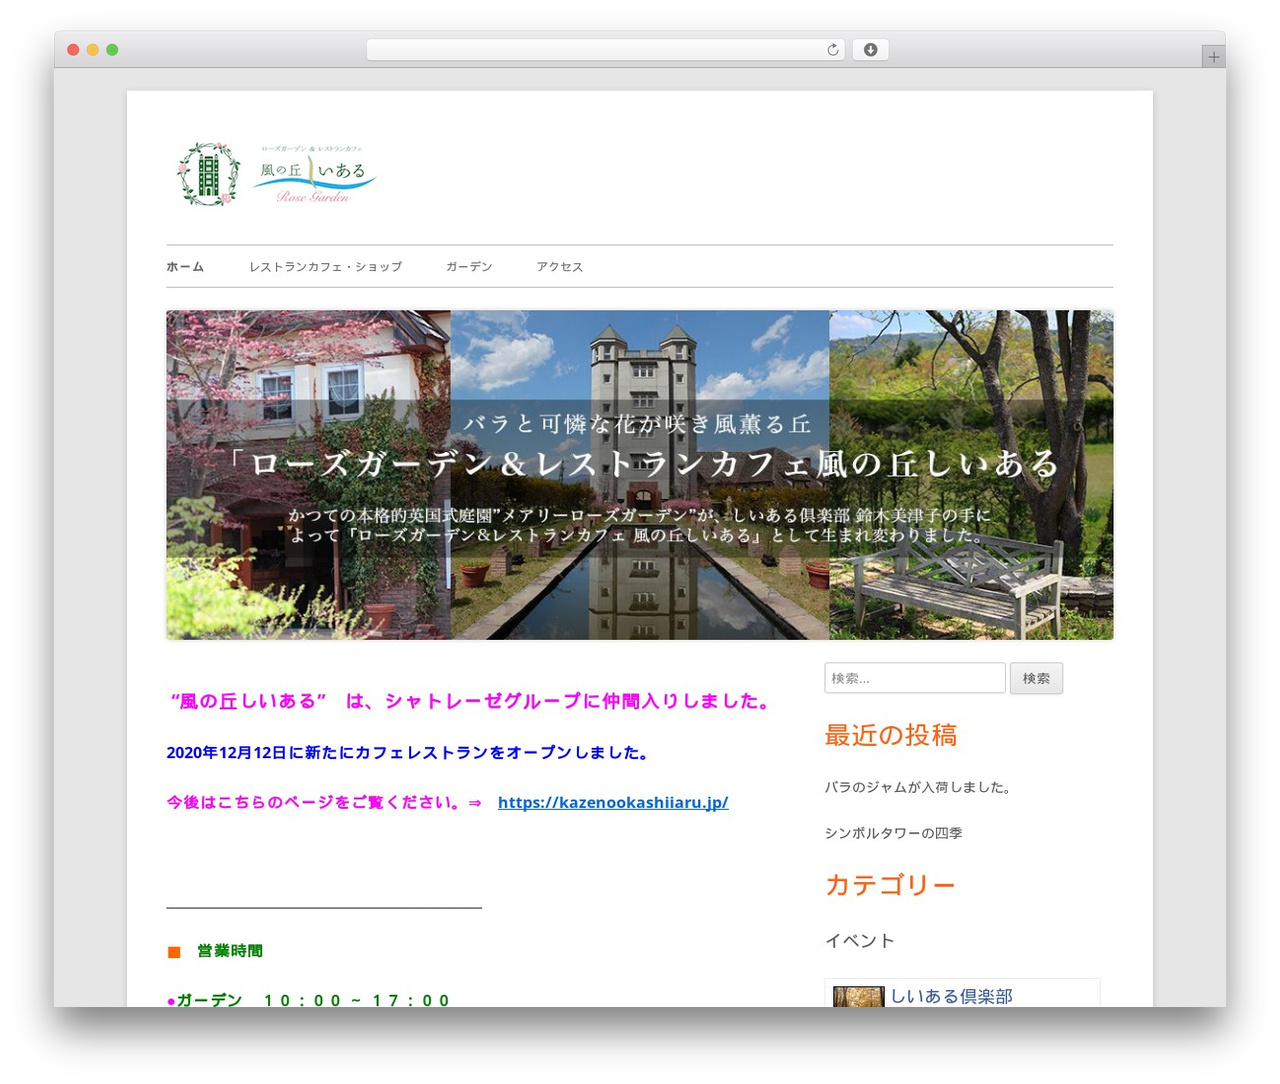
Task: Open the kazenookashiiaru.jp link
Action: coord(613,802)
